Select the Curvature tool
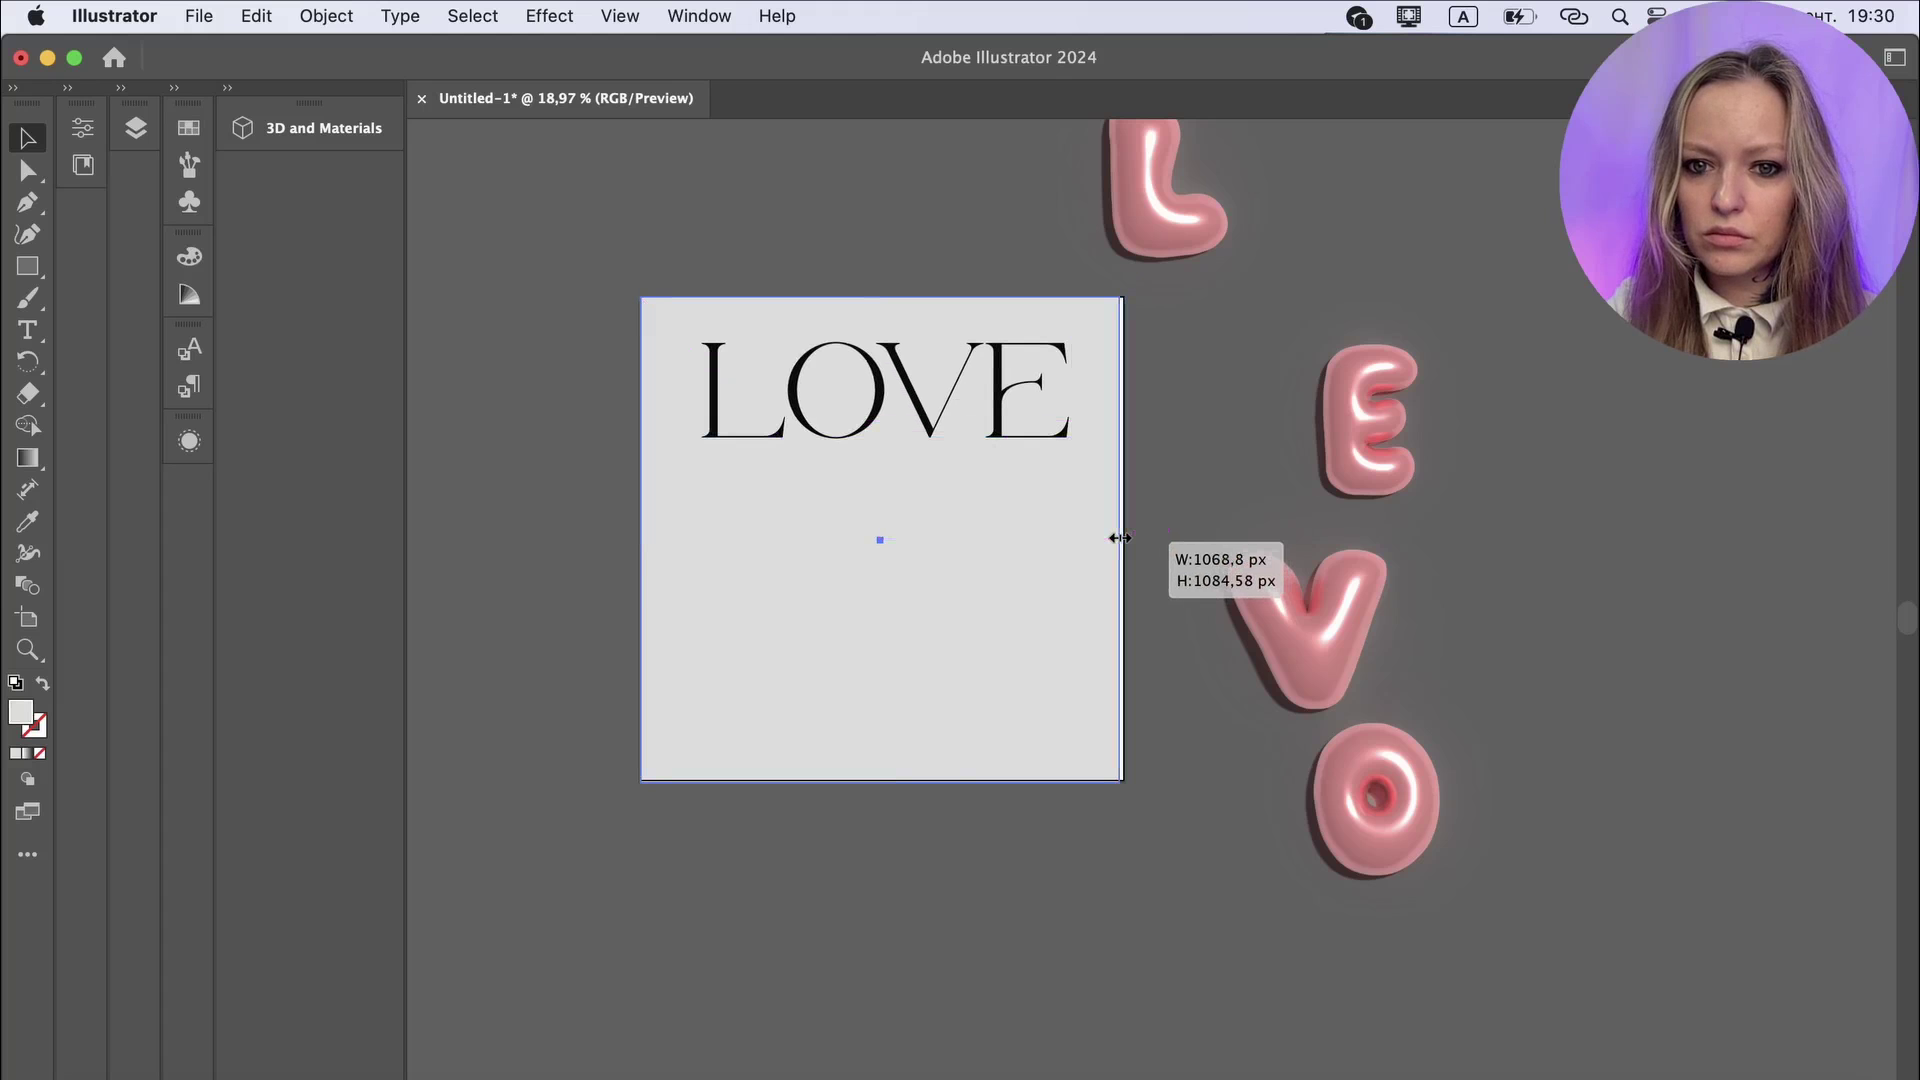This screenshot has width=1920, height=1080. [27, 235]
